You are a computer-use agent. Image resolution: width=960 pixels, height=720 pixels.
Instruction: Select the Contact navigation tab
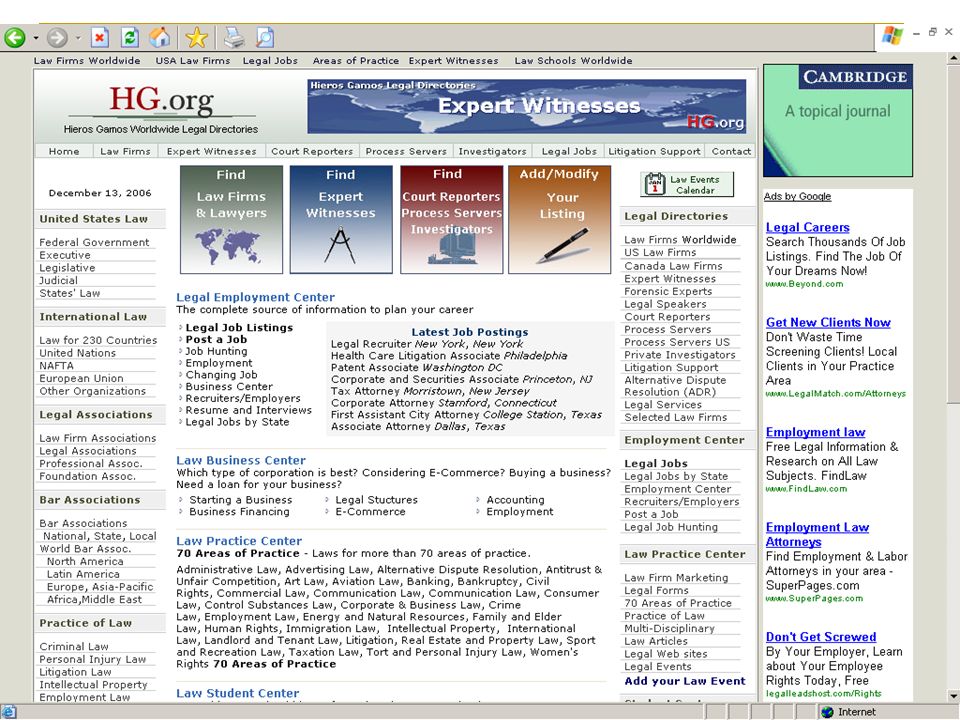(732, 151)
